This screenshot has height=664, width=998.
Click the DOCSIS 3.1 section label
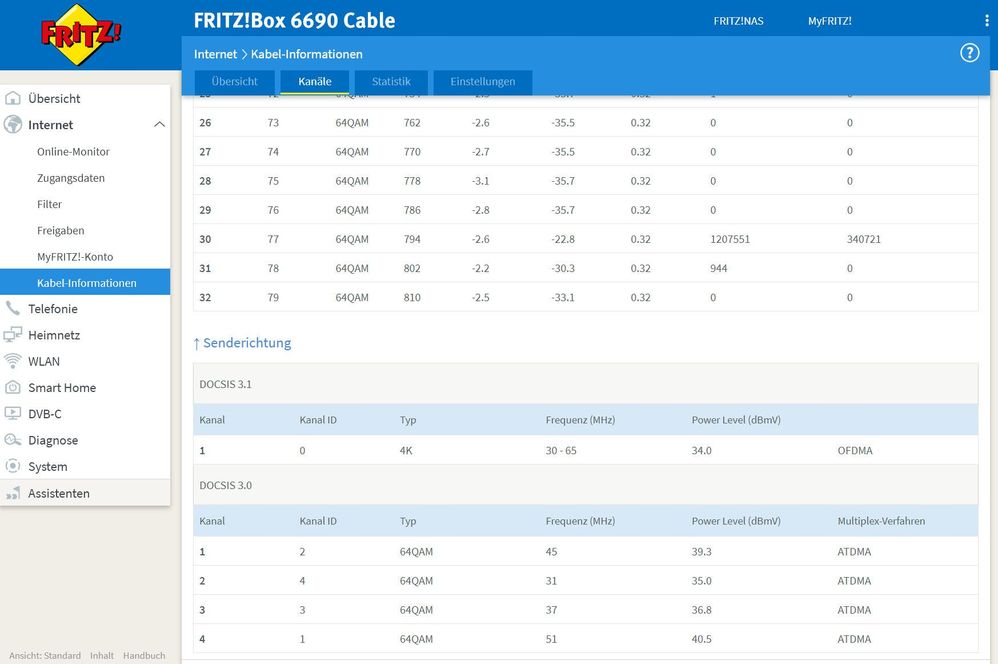pyautogui.click(x=225, y=384)
